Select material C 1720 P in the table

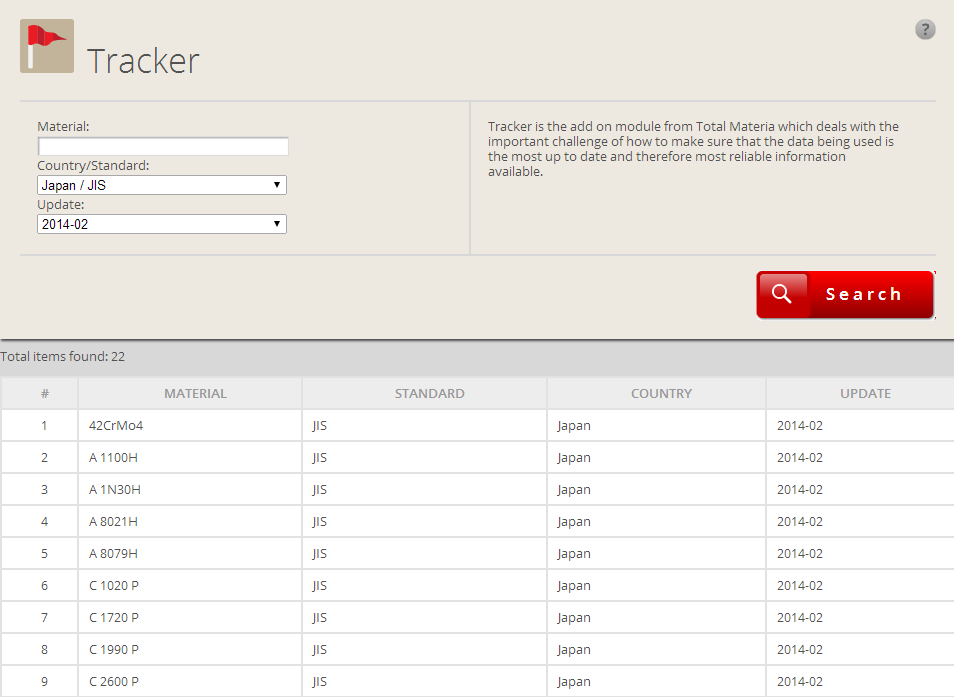114,617
